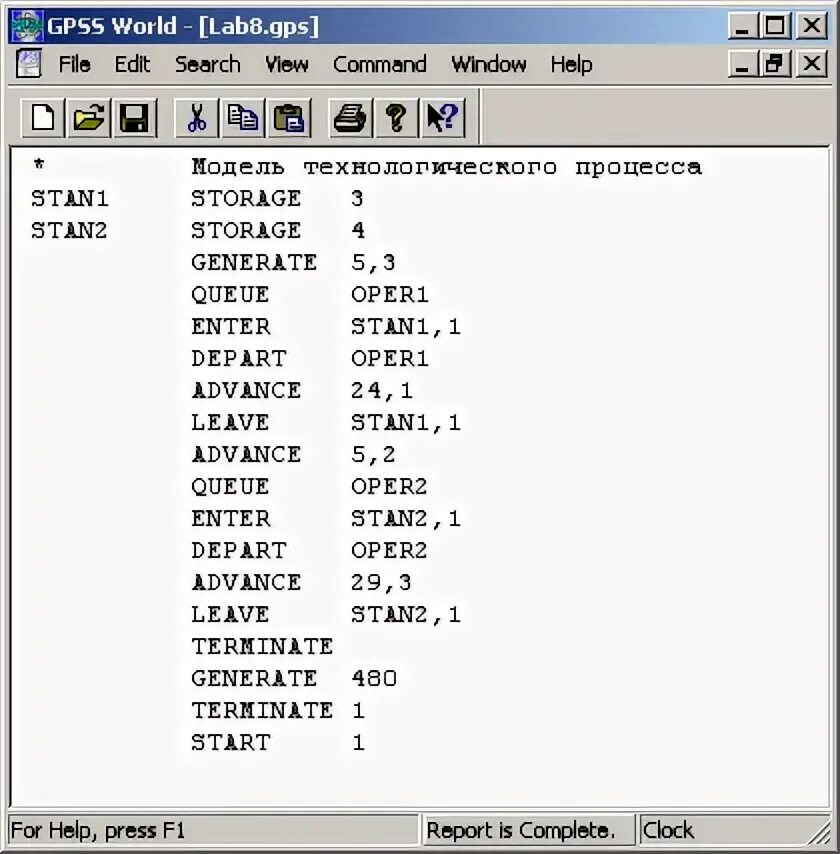The image size is (840, 854).
Task: Click the 'Report is Complete.' status pane
Action: tap(529, 830)
